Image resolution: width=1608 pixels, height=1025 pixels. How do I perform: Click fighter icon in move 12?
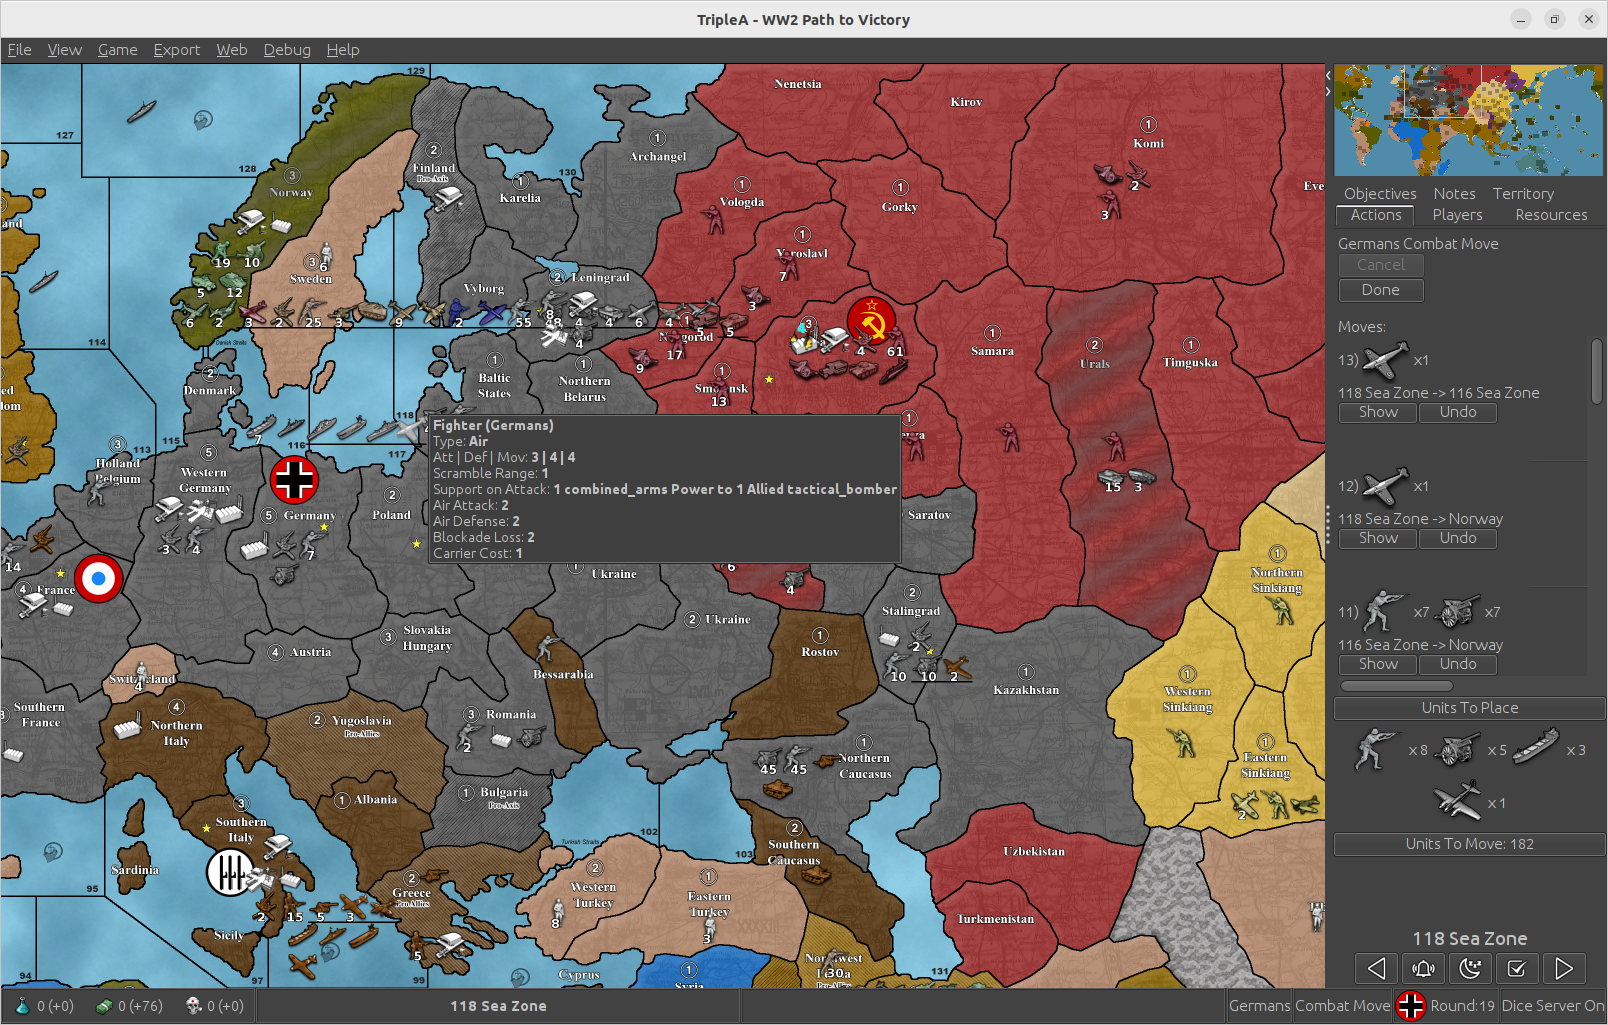[1386, 486]
